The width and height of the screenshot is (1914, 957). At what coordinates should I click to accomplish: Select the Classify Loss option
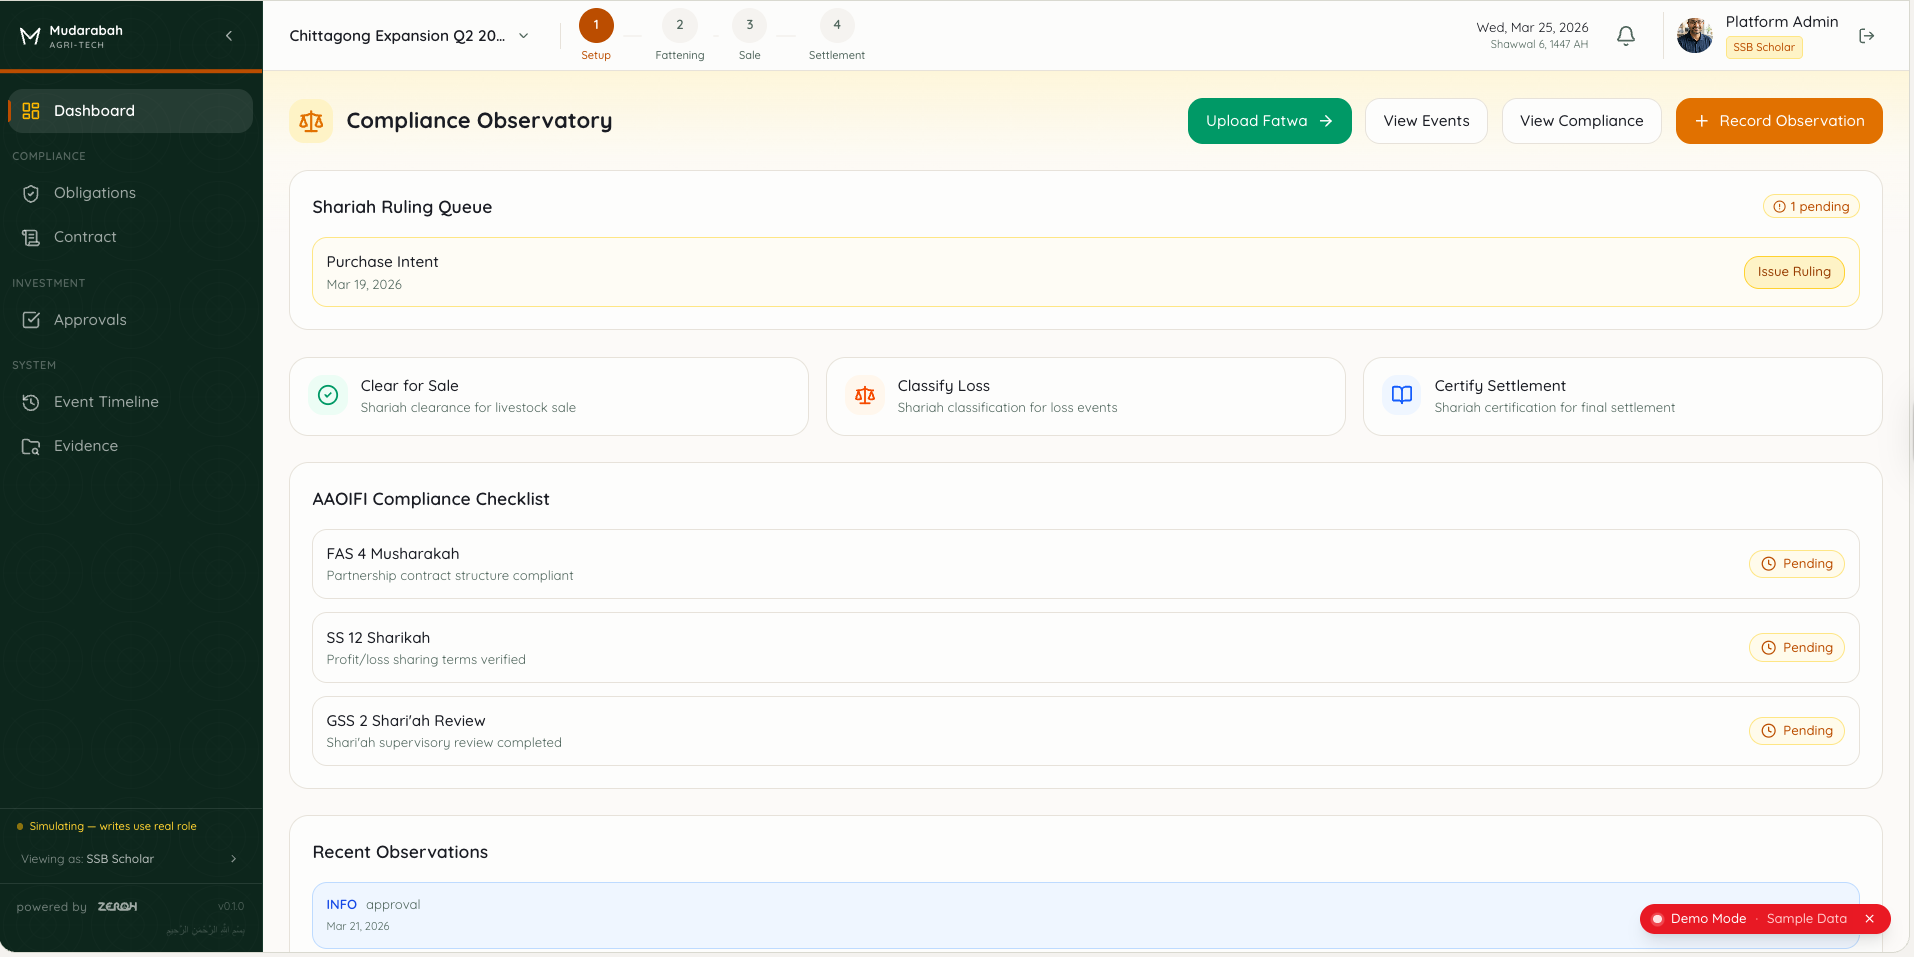click(1086, 395)
